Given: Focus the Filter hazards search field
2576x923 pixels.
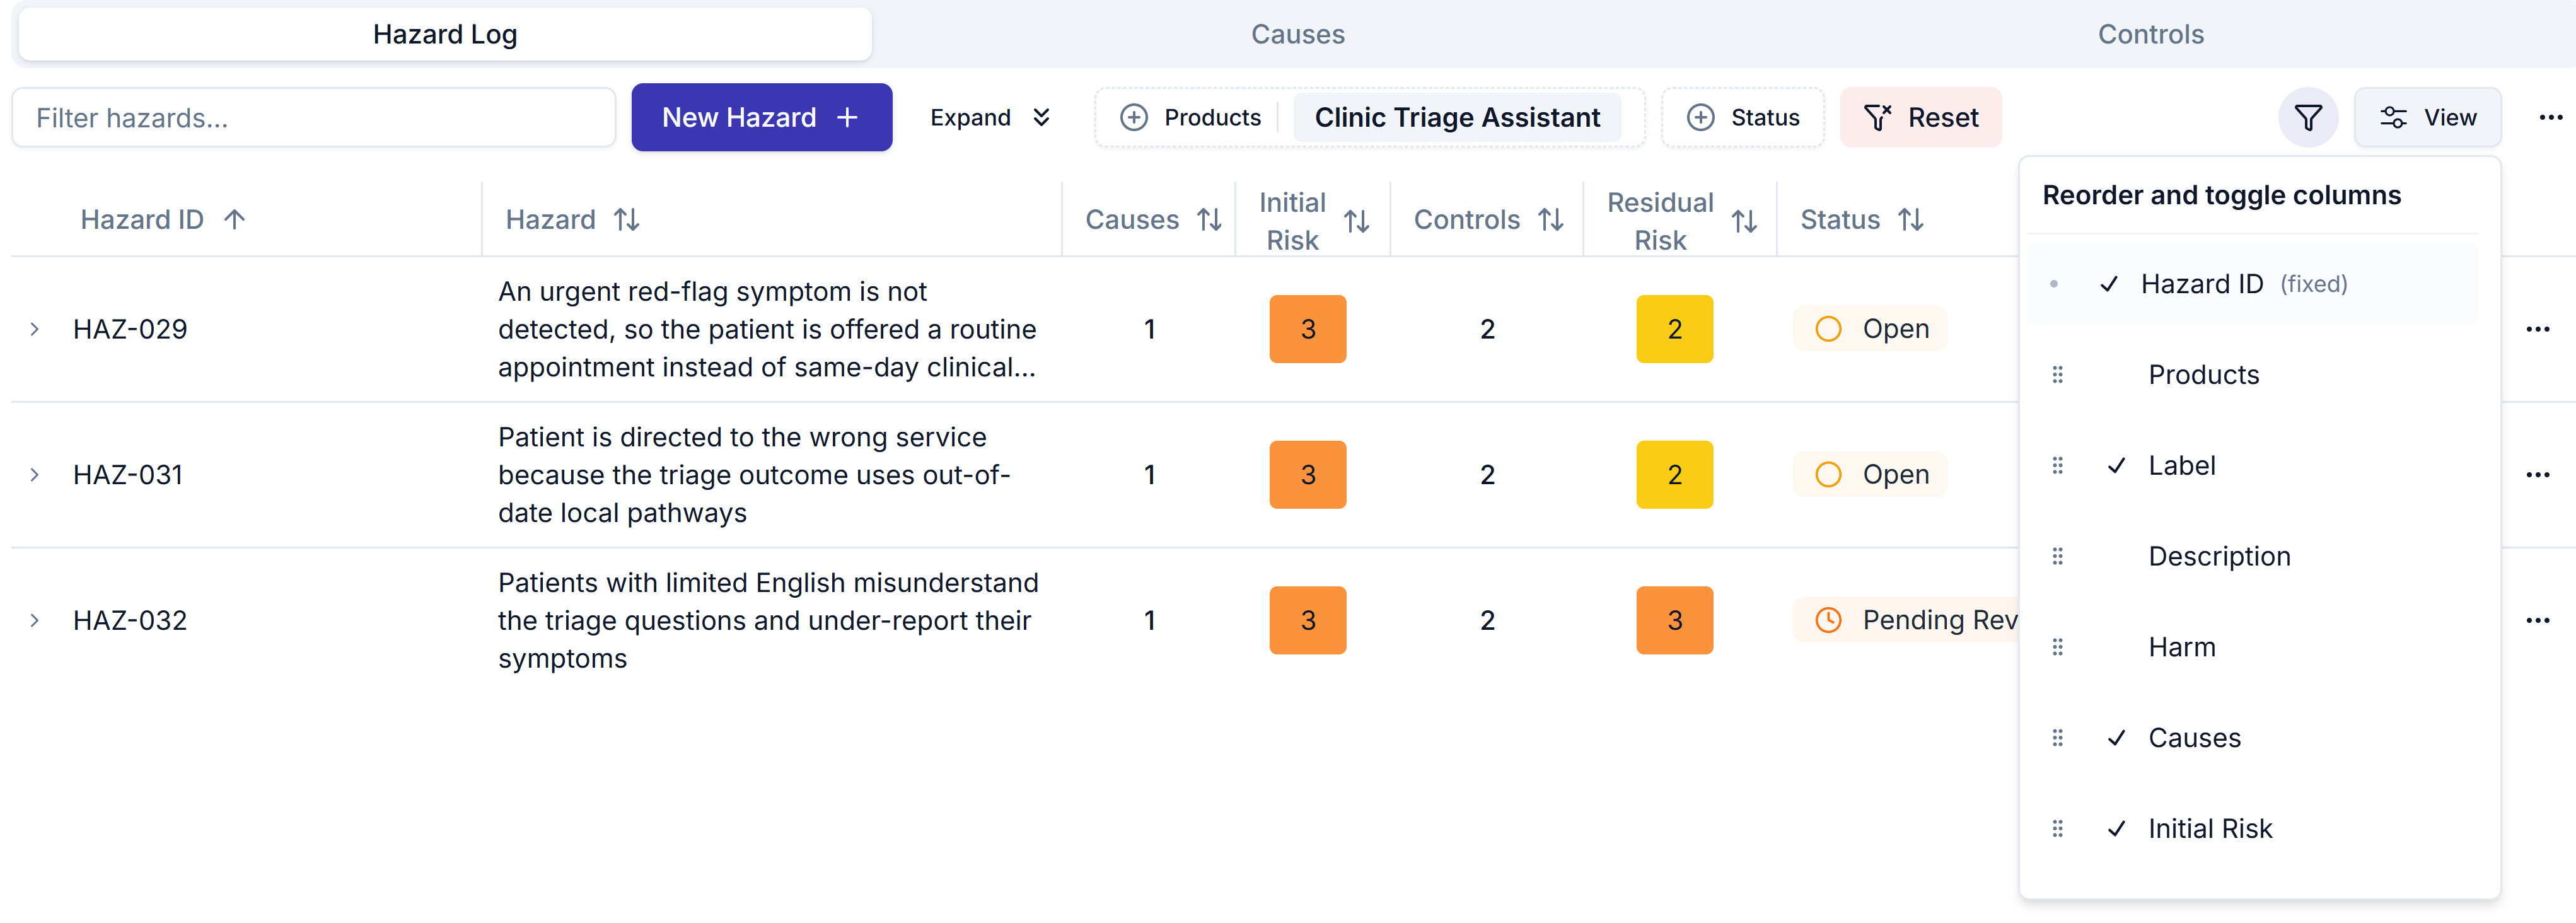Looking at the screenshot, I should [x=314, y=118].
